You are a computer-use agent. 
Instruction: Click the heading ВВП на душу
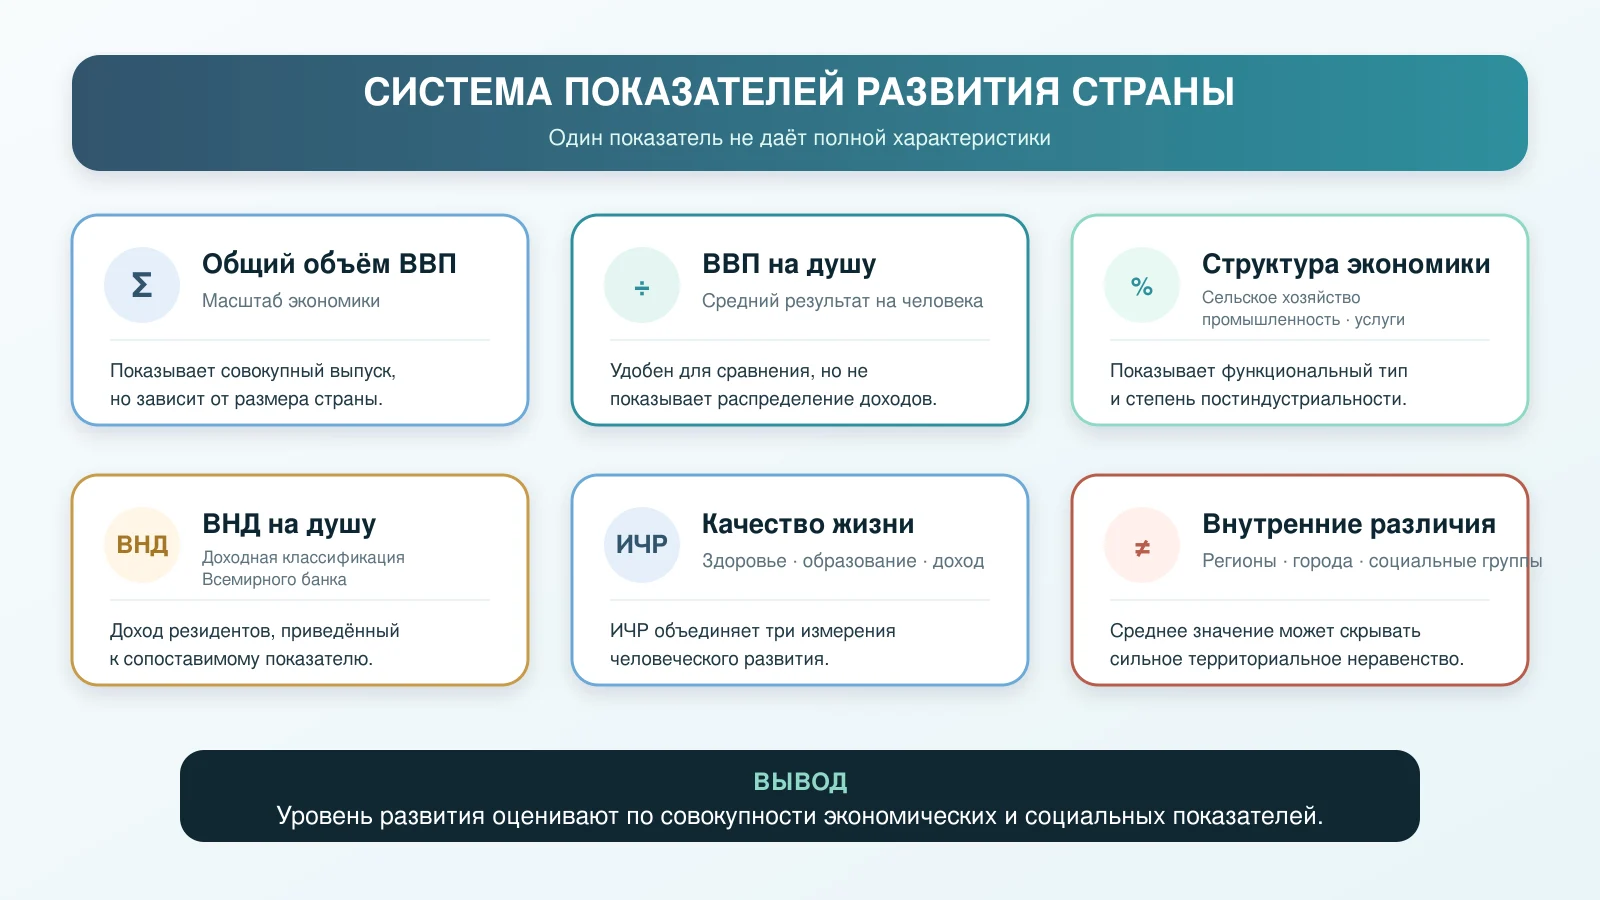pyautogui.click(x=789, y=264)
